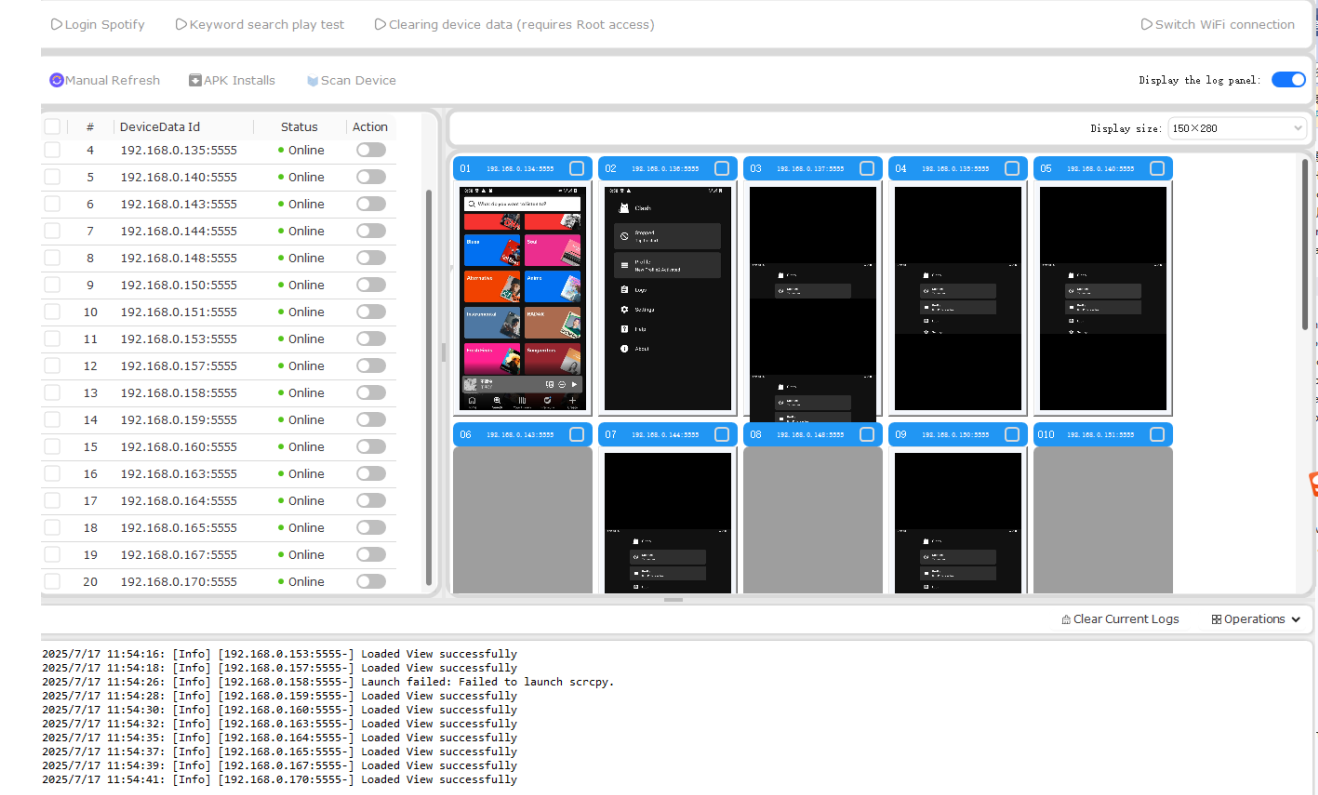Screen dimensions: 1318x795
Task: Clear Current Logs with the broom icon
Action: (x=1120, y=619)
